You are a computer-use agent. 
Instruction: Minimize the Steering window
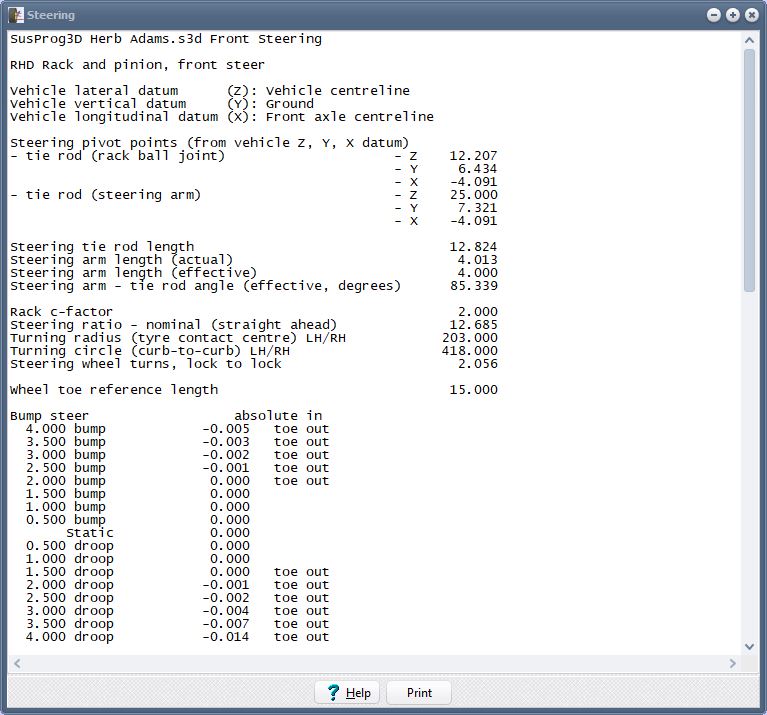tap(713, 15)
